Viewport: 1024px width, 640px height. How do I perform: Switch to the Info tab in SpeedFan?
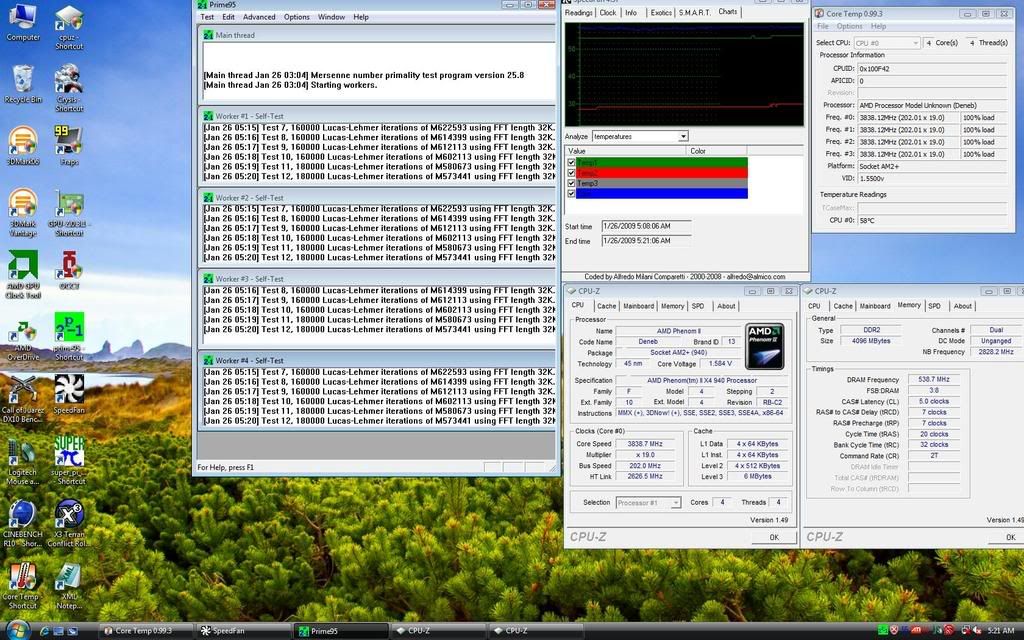(631, 12)
